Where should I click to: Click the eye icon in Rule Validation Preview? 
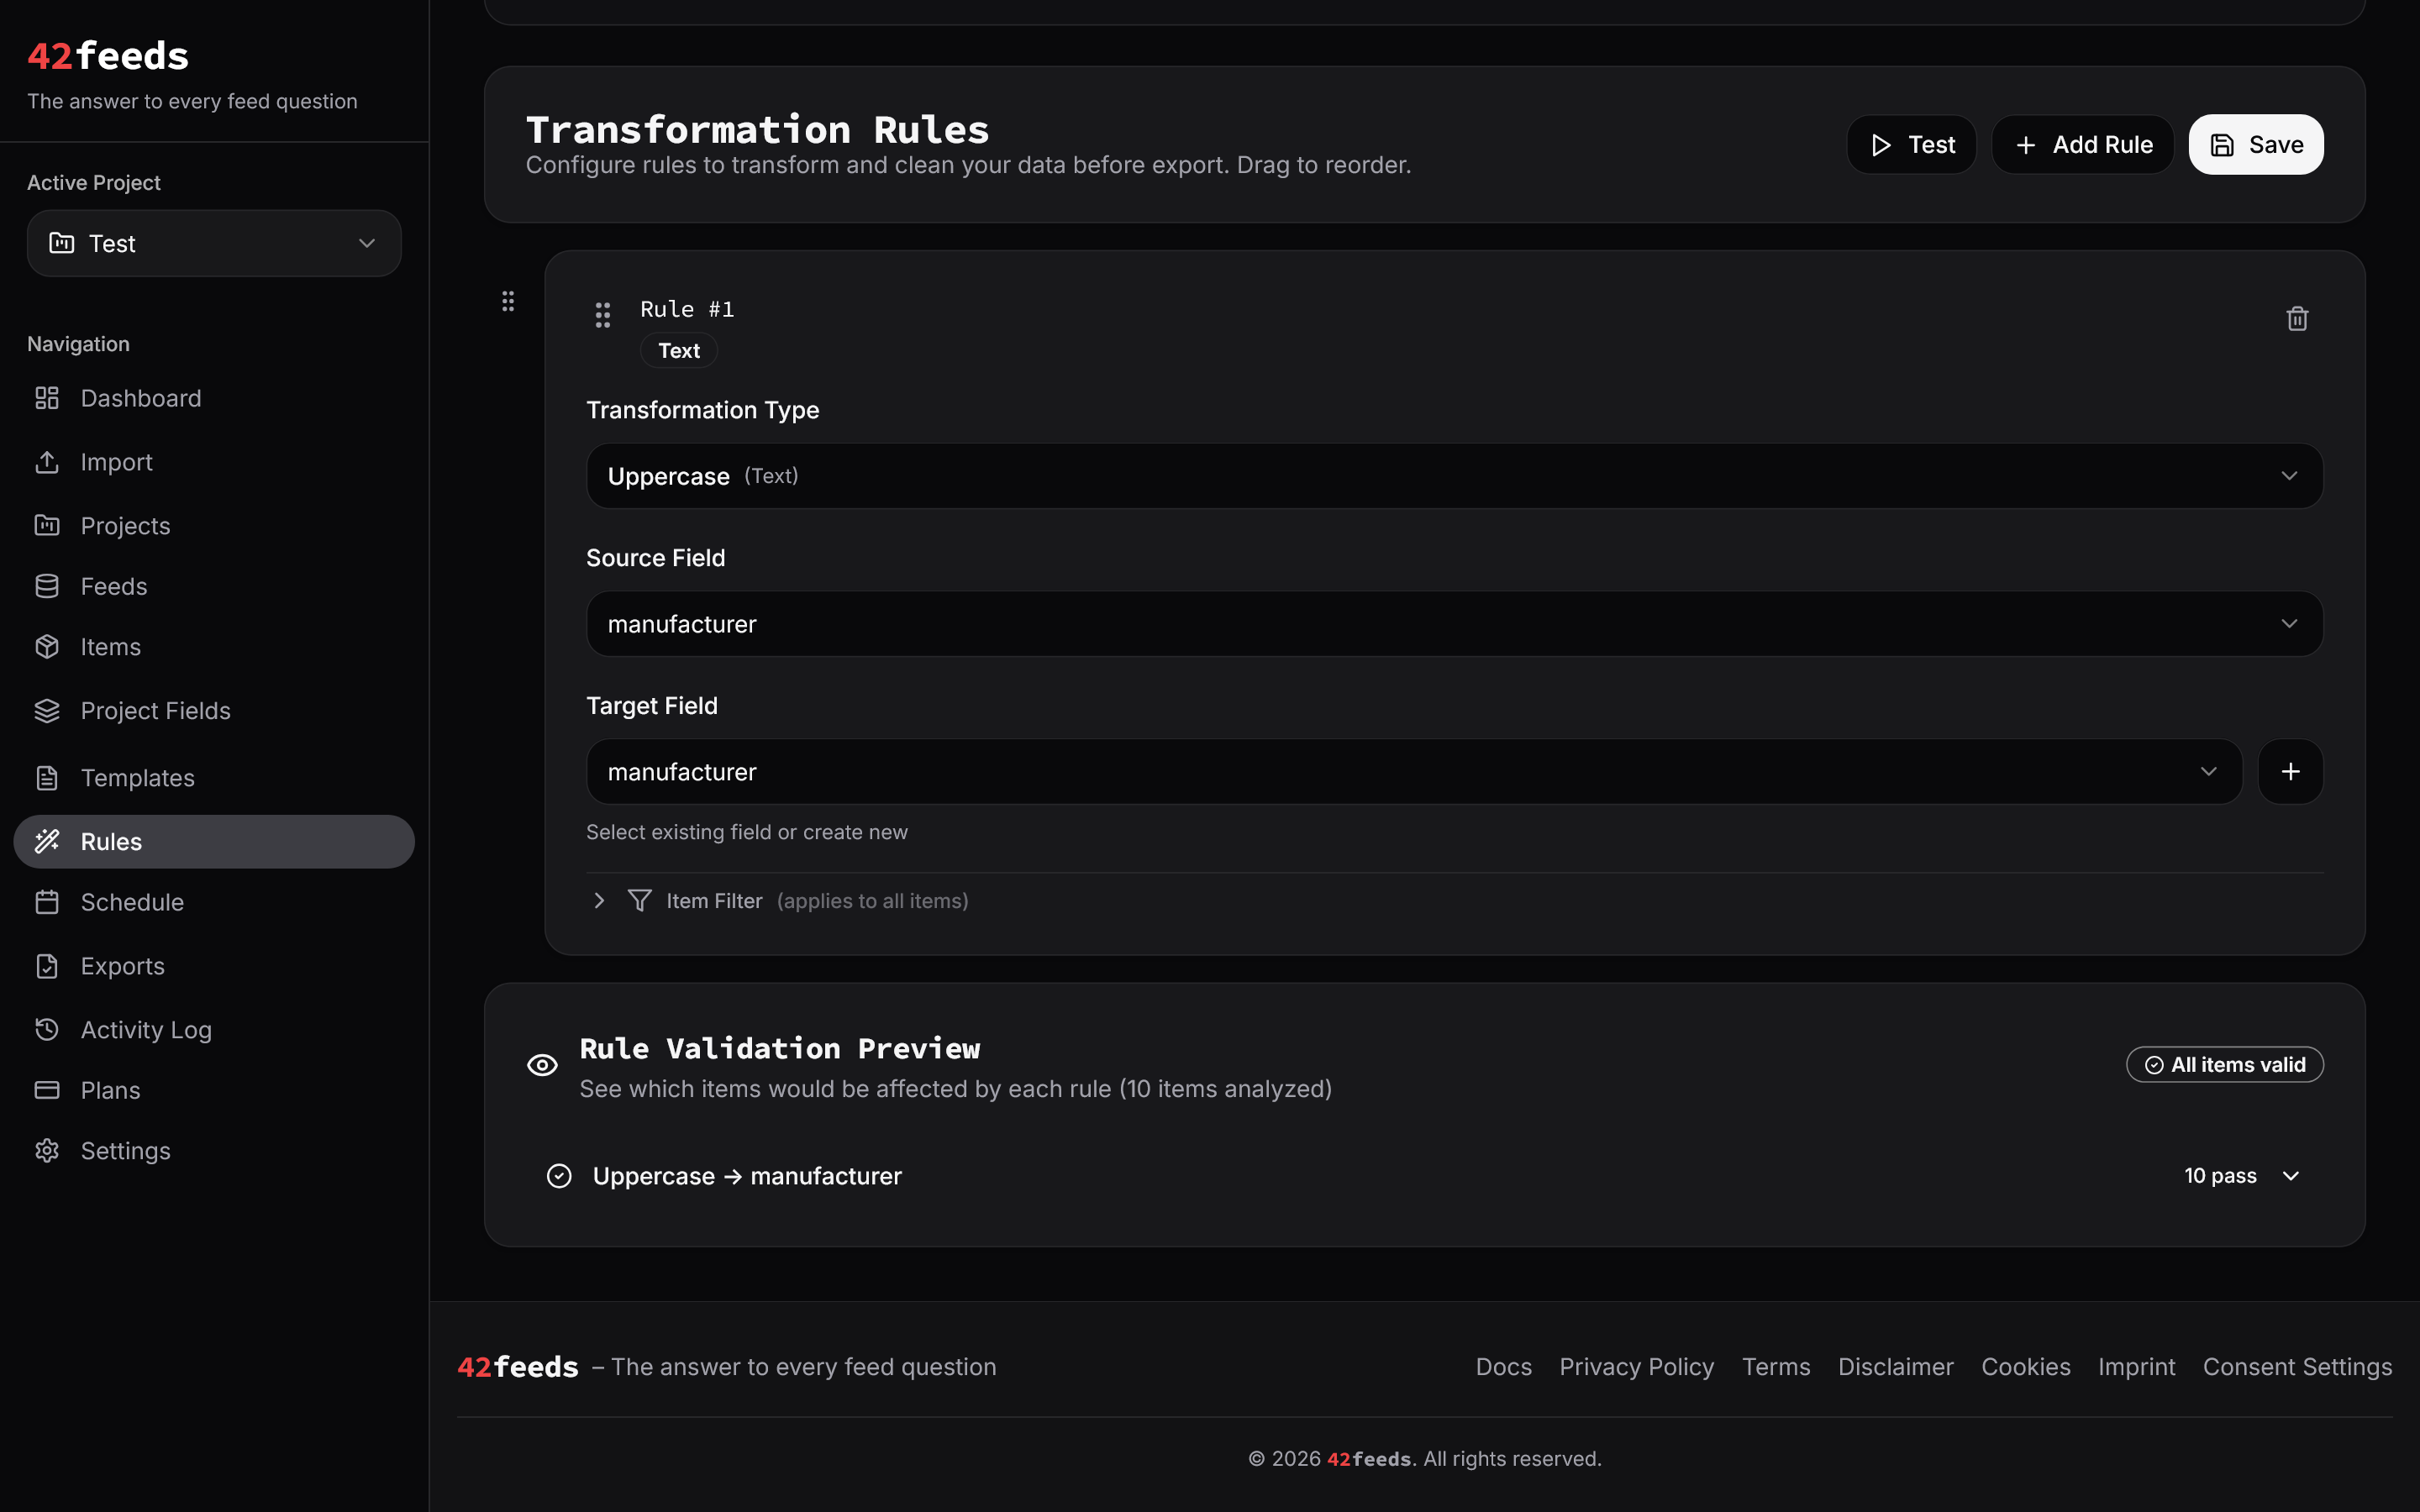tap(542, 1065)
